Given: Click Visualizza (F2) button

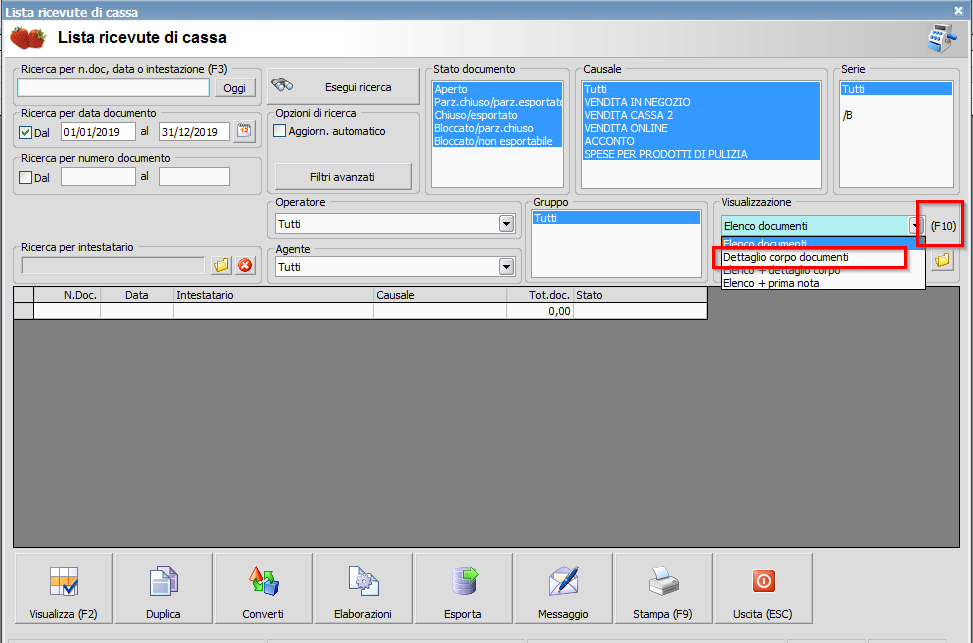Looking at the screenshot, I should click(63, 588).
